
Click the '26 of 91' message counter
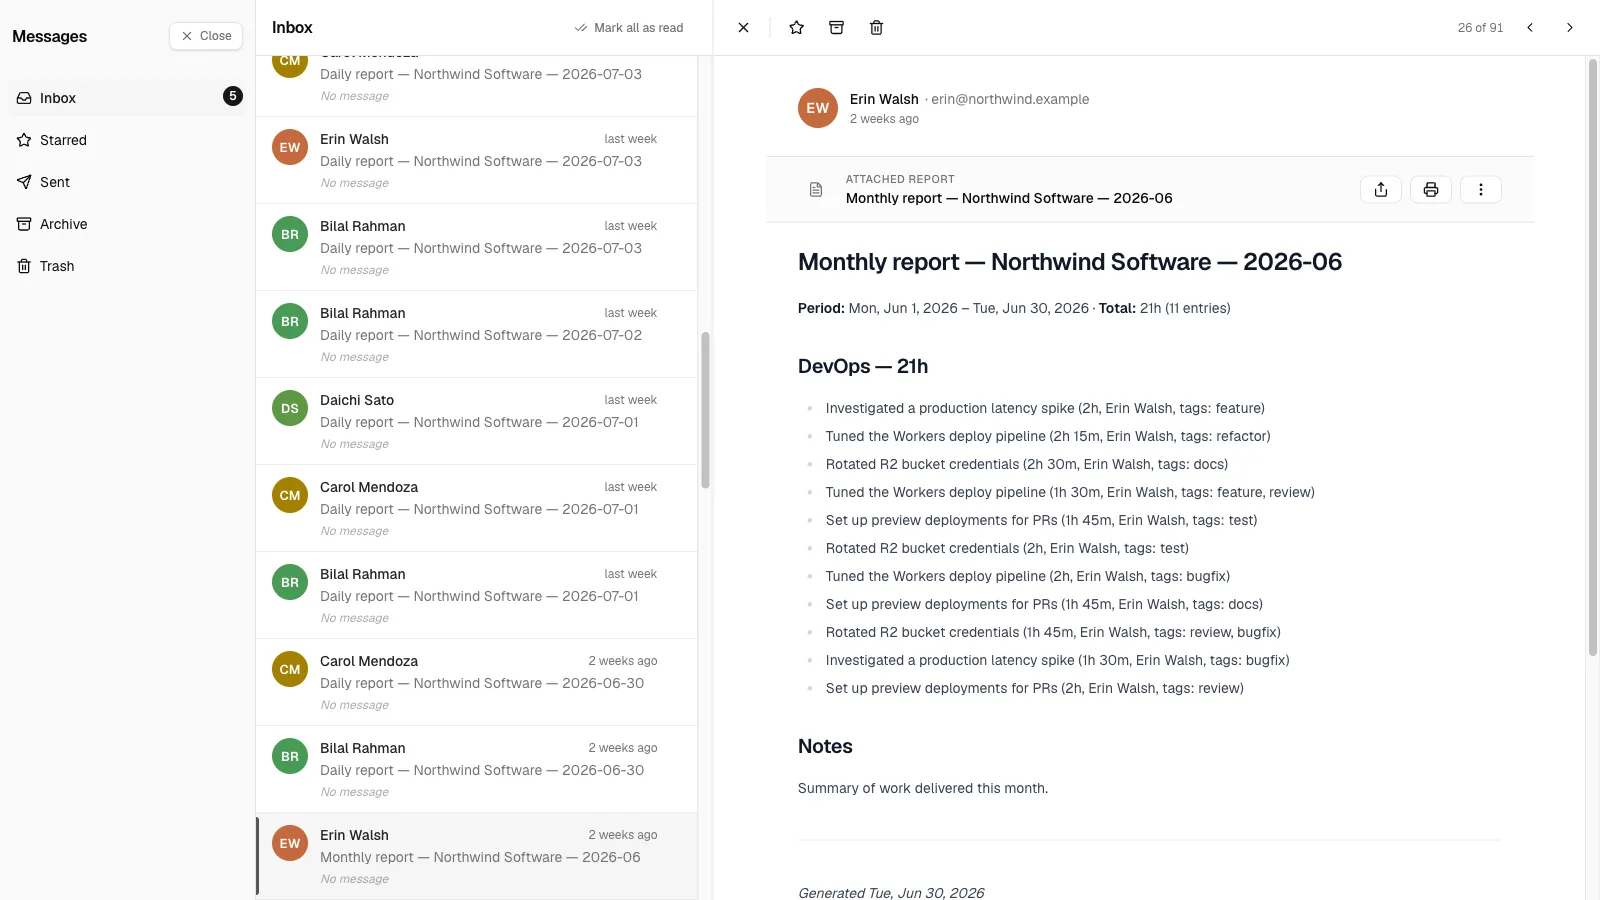point(1480,28)
